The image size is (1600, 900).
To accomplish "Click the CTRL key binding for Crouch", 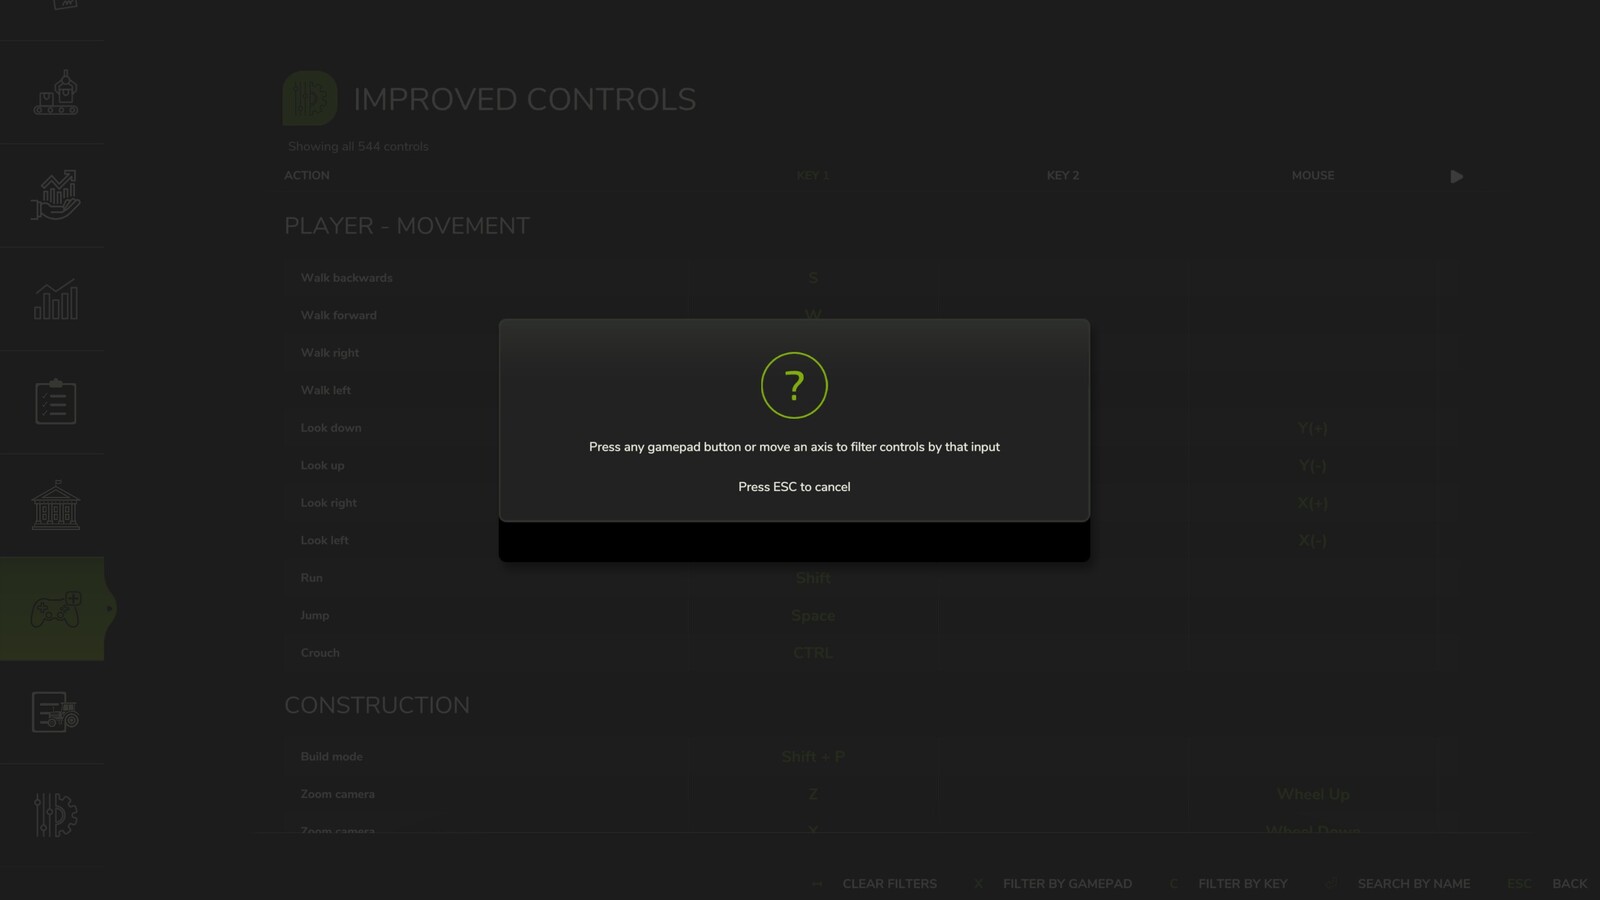I will click(813, 653).
